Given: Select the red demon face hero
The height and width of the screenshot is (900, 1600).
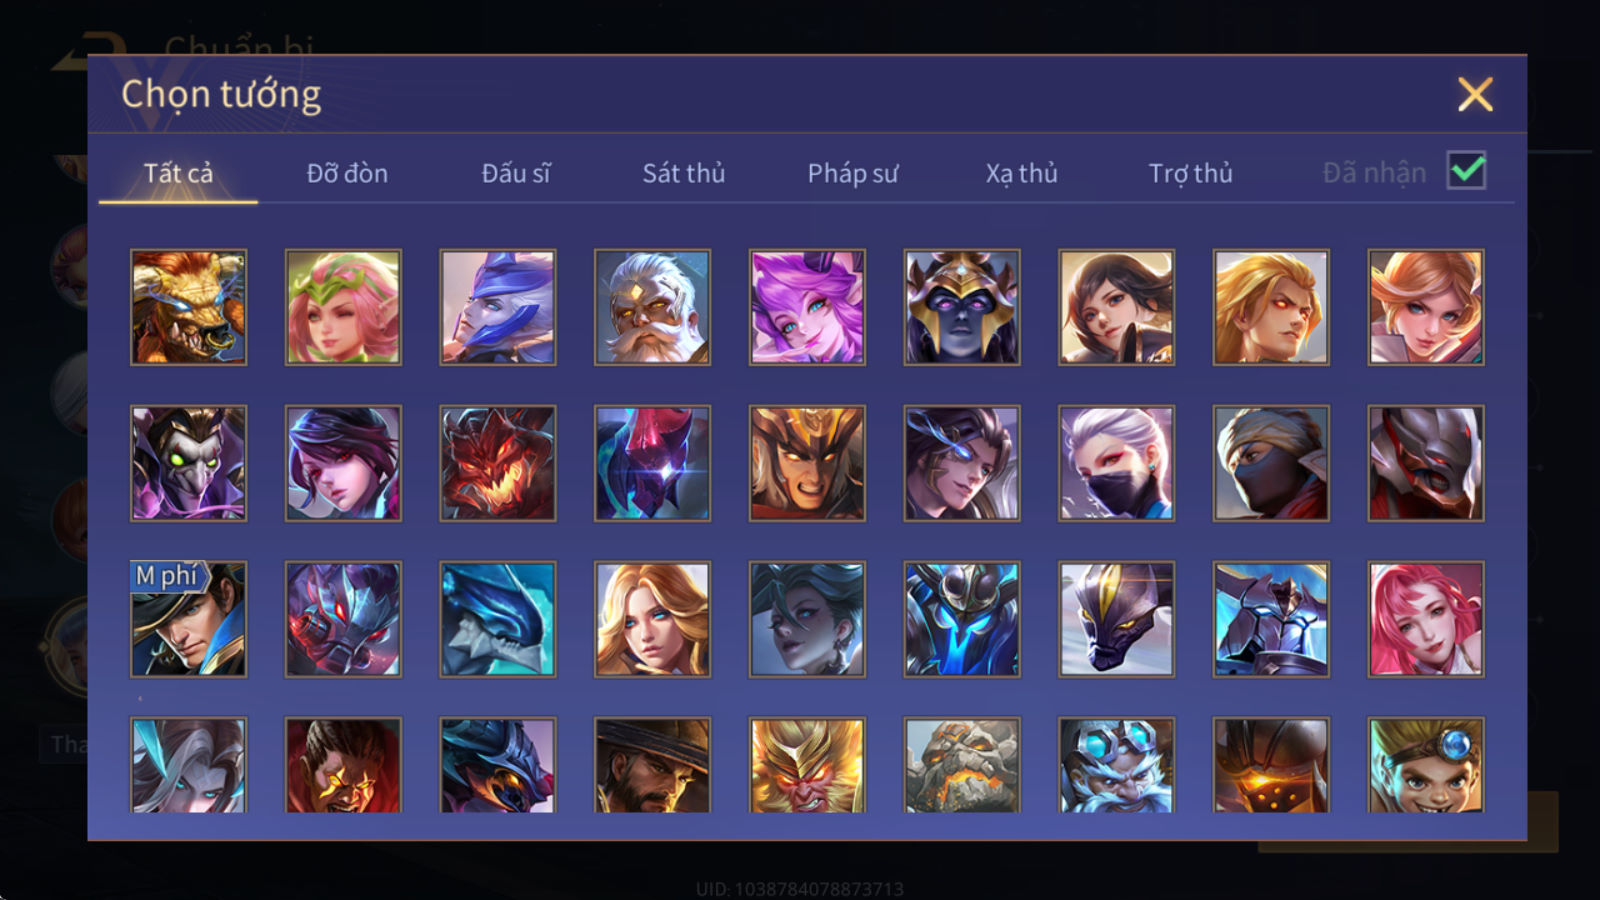Looking at the screenshot, I should [x=498, y=463].
